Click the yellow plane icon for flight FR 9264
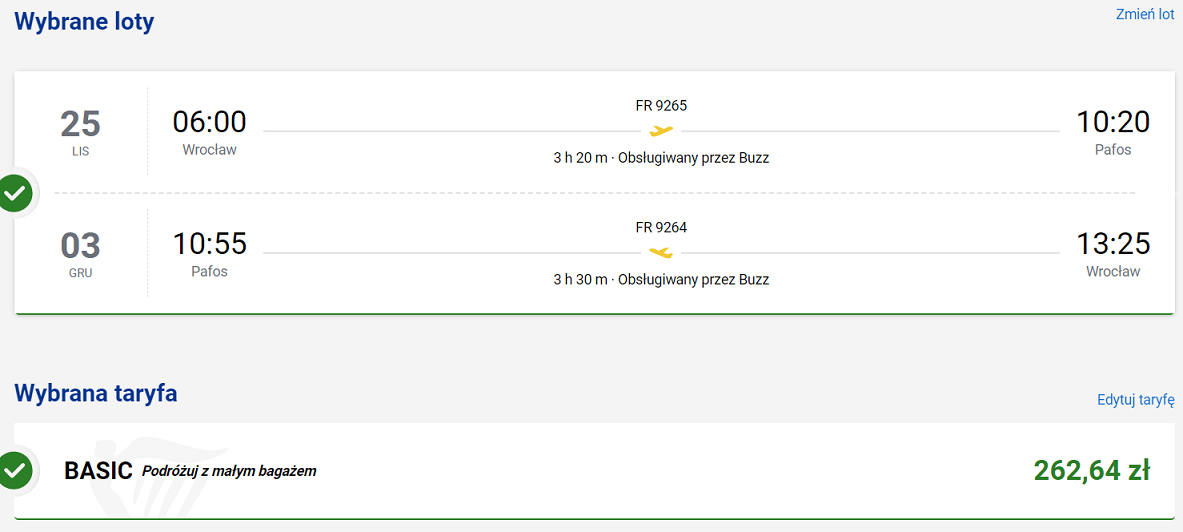The image size is (1183, 532). coord(661,252)
